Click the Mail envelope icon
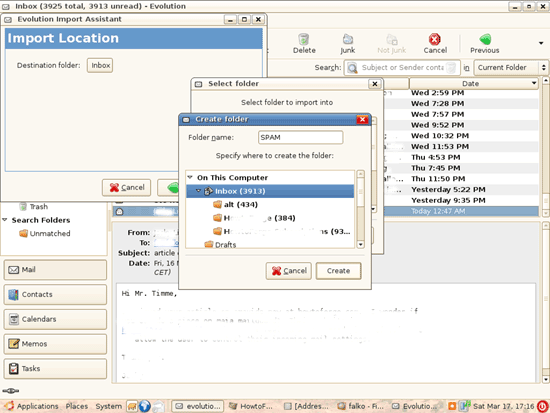The height and width of the screenshot is (413, 550). 14,269
